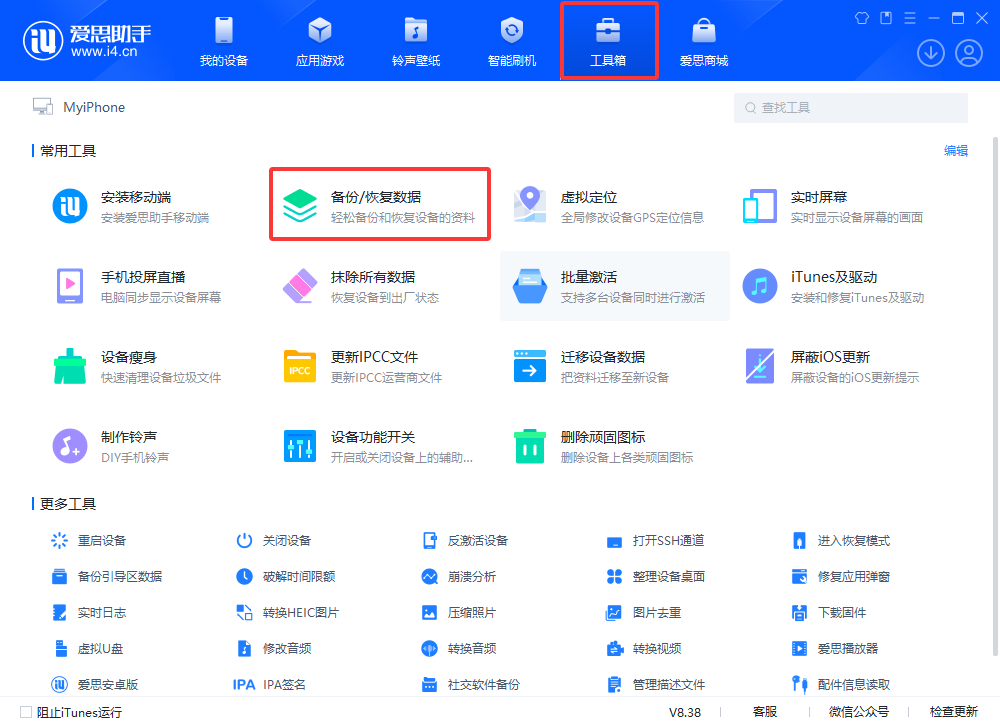Click the 检查更新 button
This screenshot has height=727, width=1000.
click(952, 712)
